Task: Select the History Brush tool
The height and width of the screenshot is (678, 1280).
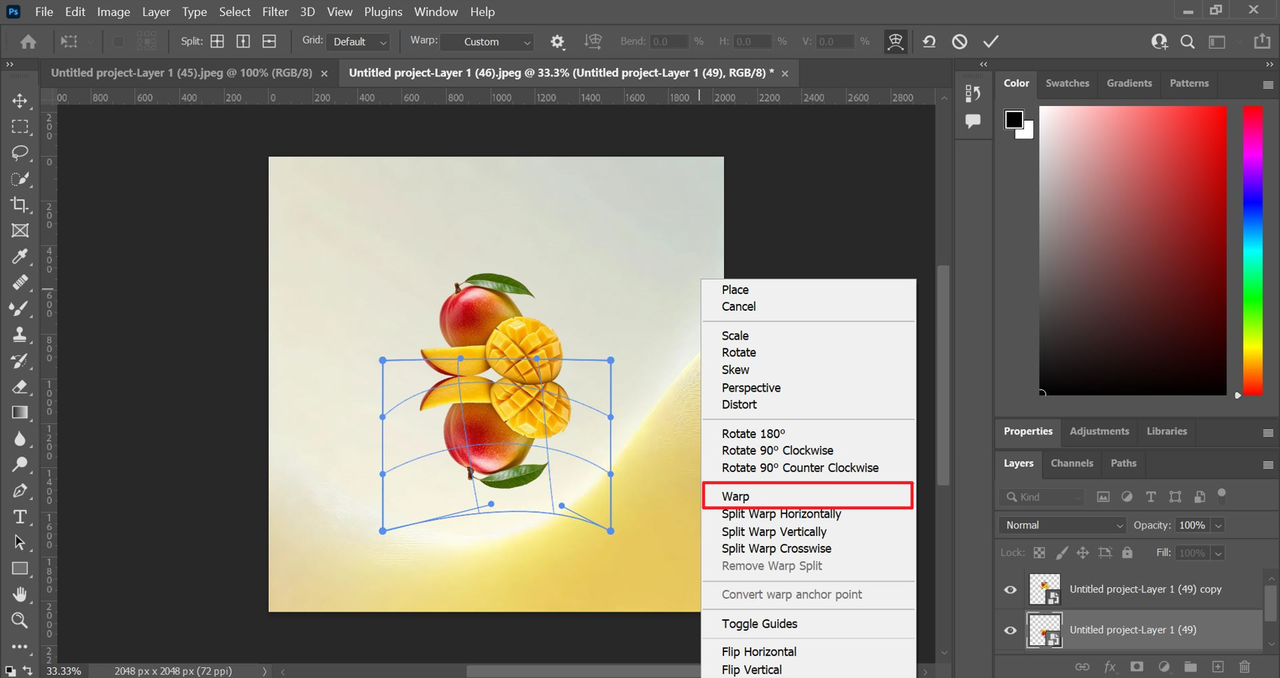Action: click(19, 361)
